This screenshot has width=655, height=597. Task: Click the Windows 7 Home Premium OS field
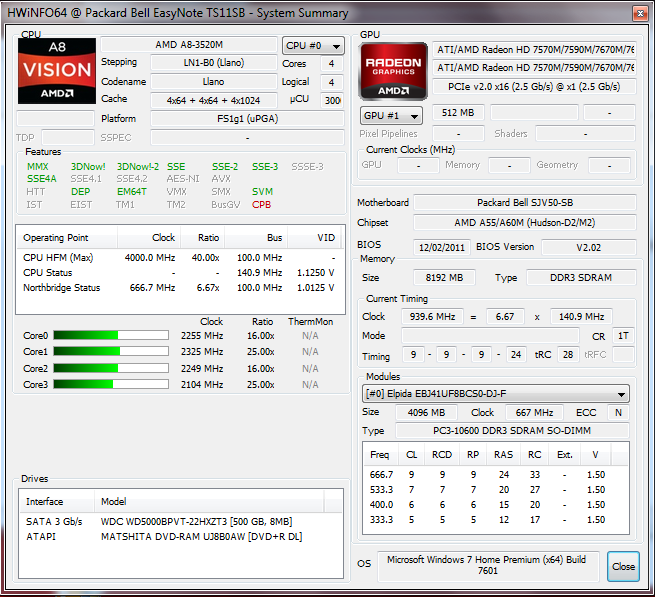point(488,565)
